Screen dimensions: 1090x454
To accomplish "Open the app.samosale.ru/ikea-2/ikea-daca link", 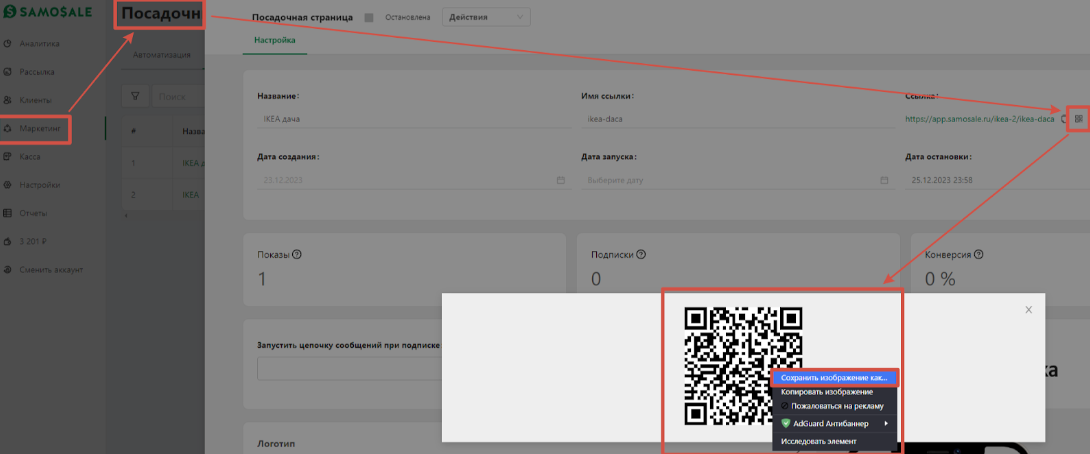I will pos(979,120).
